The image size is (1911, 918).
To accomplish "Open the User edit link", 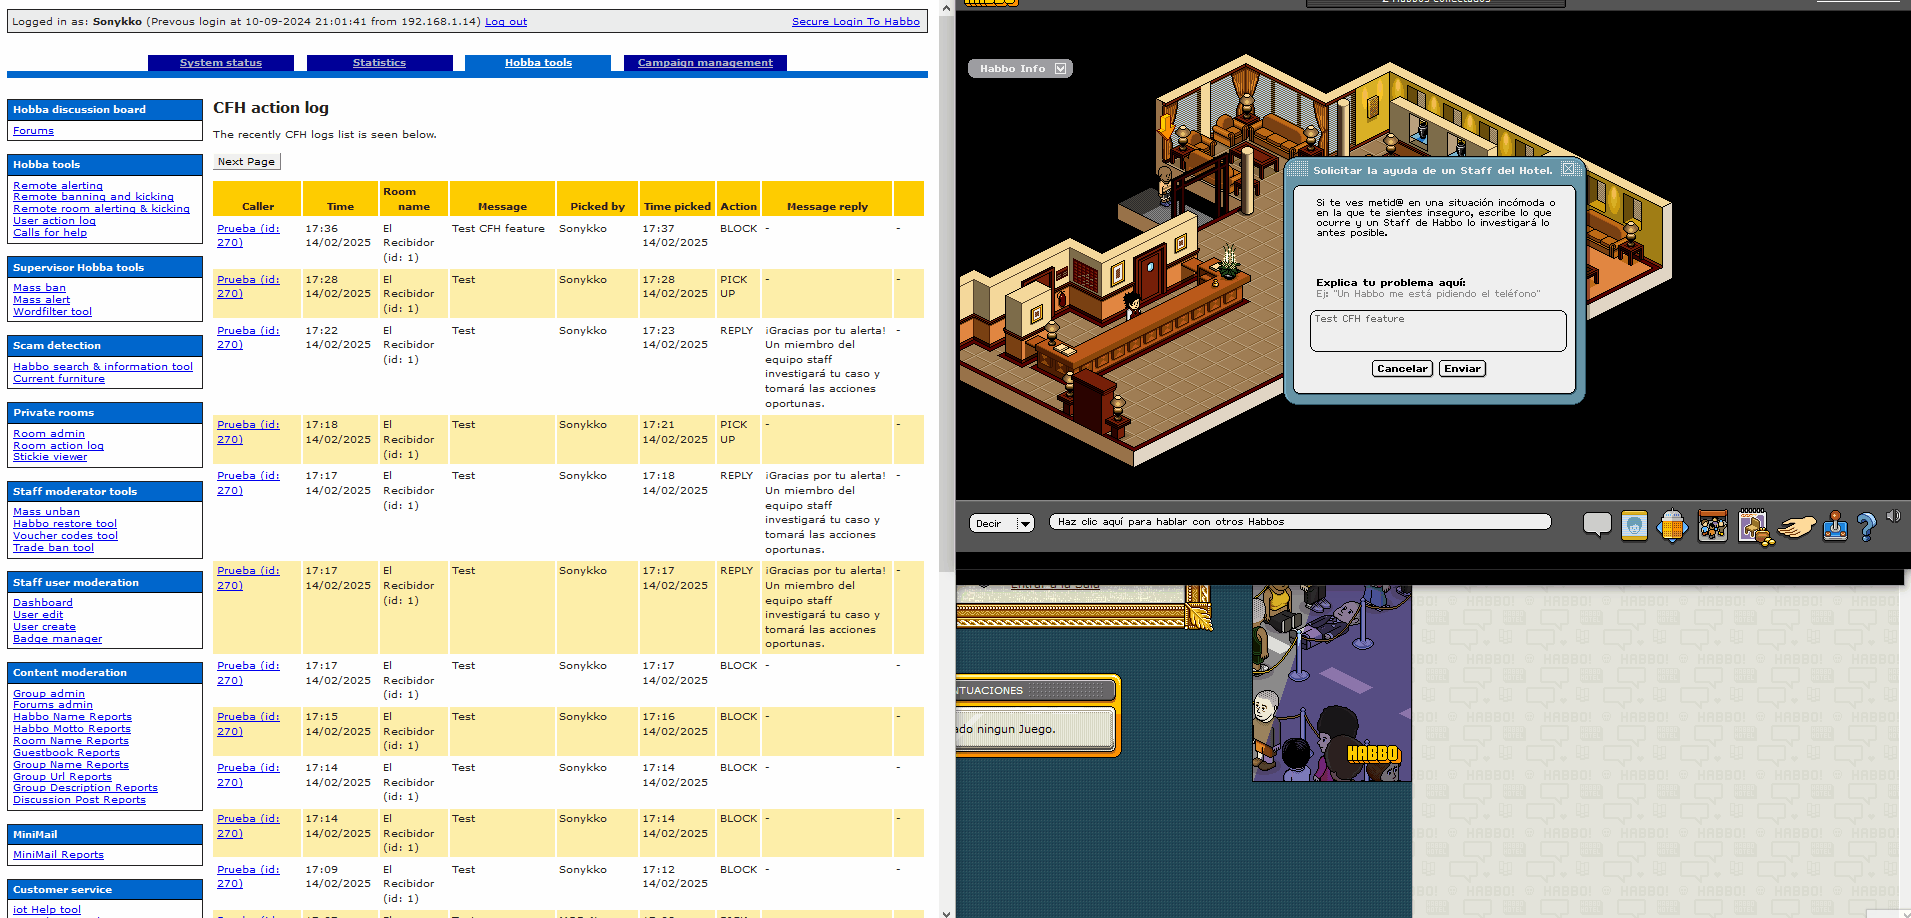I will tap(38, 615).
